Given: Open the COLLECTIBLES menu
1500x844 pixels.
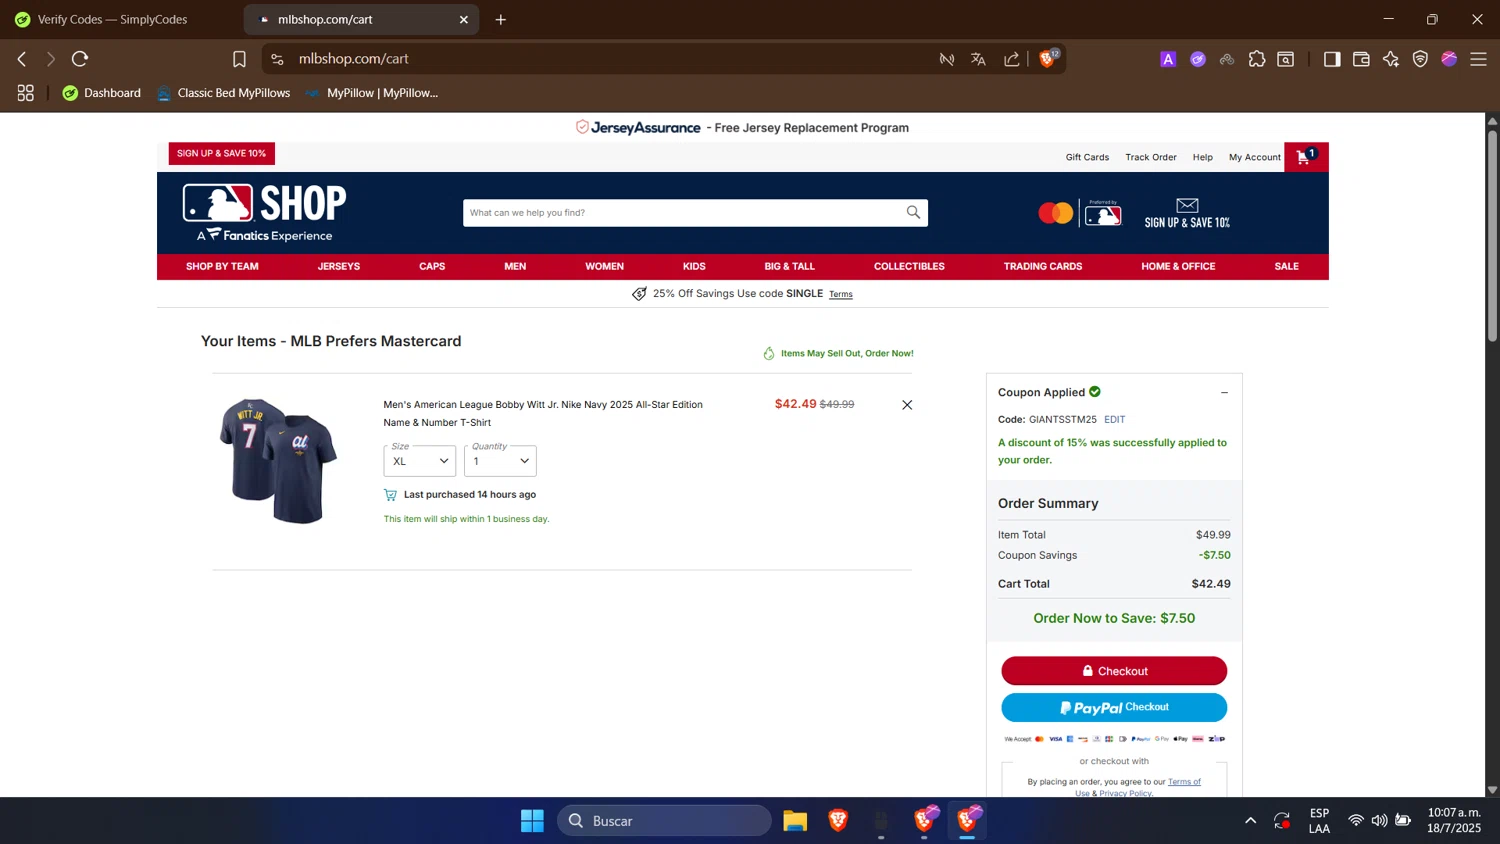Looking at the screenshot, I should 909,267.
